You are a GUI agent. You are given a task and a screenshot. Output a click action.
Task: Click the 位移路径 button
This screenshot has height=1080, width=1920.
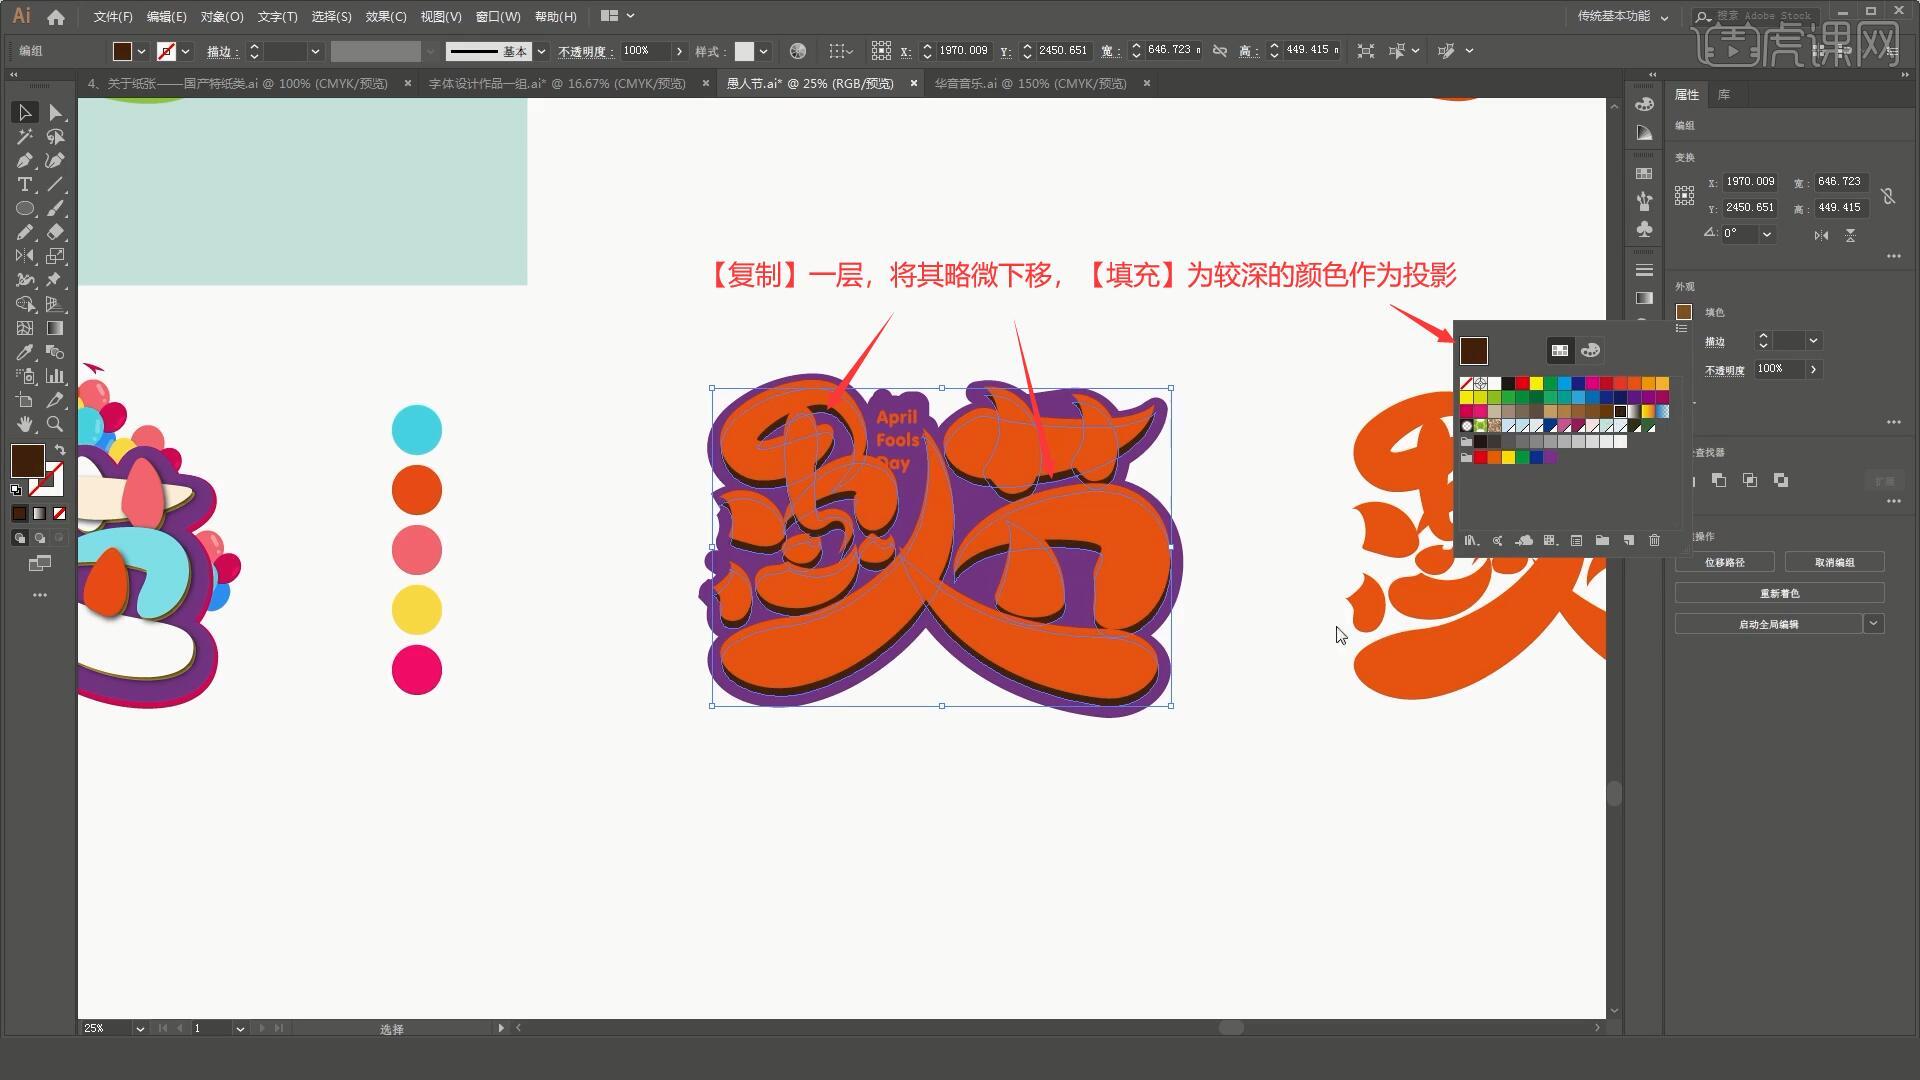pyautogui.click(x=1725, y=562)
